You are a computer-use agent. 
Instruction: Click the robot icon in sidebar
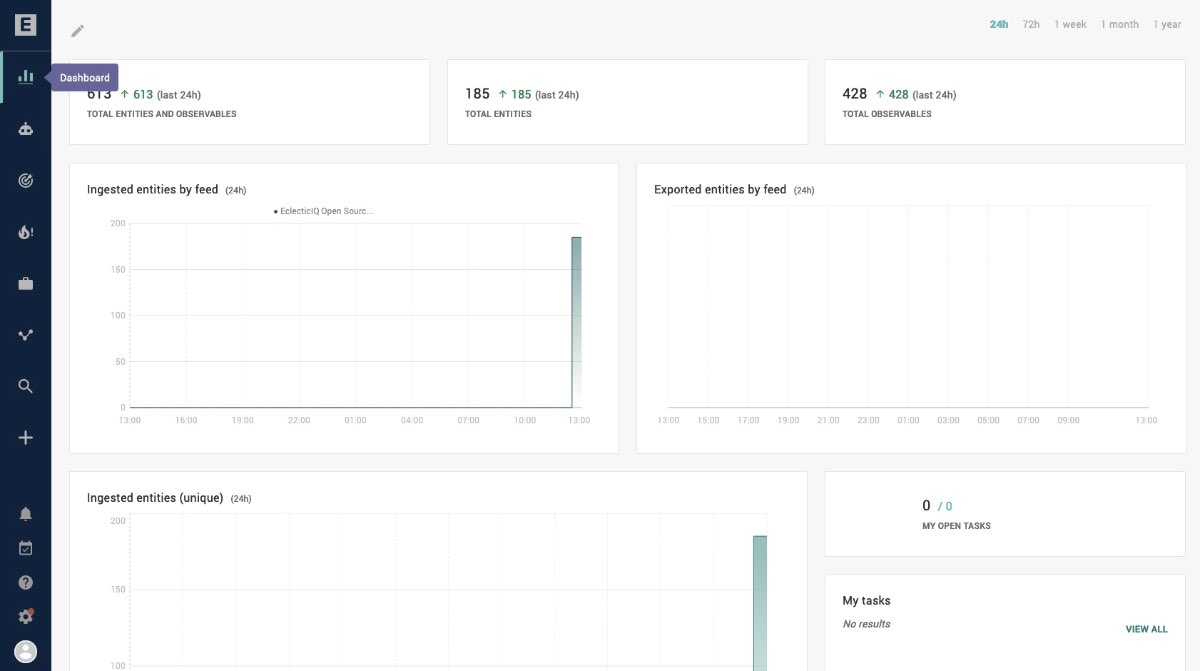pyautogui.click(x=26, y=129)
